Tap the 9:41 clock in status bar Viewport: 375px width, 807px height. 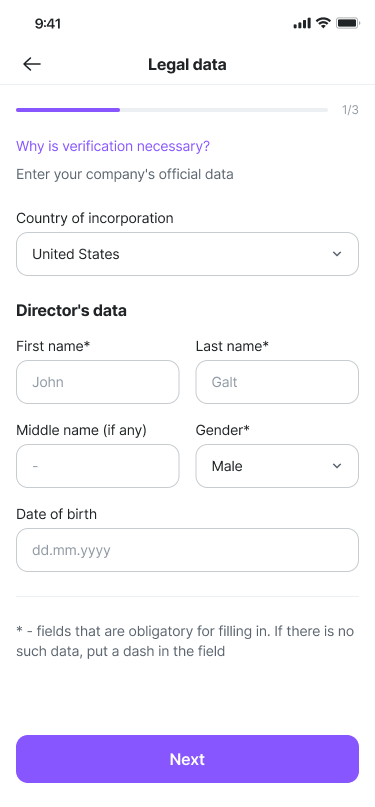(x=48, y=24)
